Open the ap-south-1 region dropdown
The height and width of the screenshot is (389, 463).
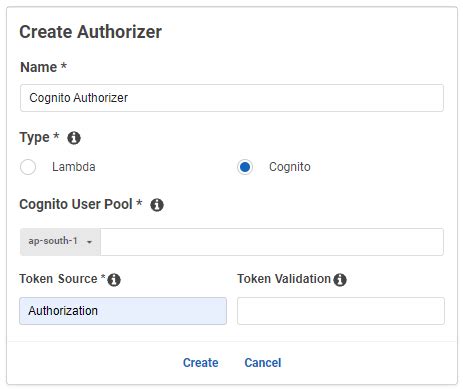pyautogui.click(x=60, y=242)
